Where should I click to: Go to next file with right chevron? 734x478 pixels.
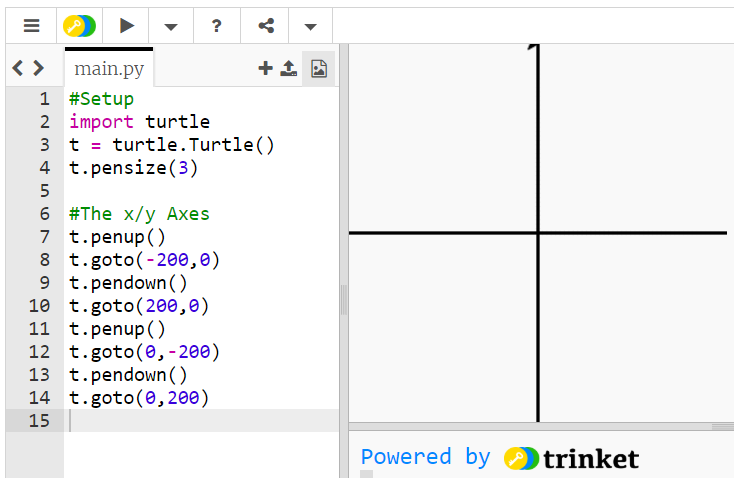(x=38, y=68)
